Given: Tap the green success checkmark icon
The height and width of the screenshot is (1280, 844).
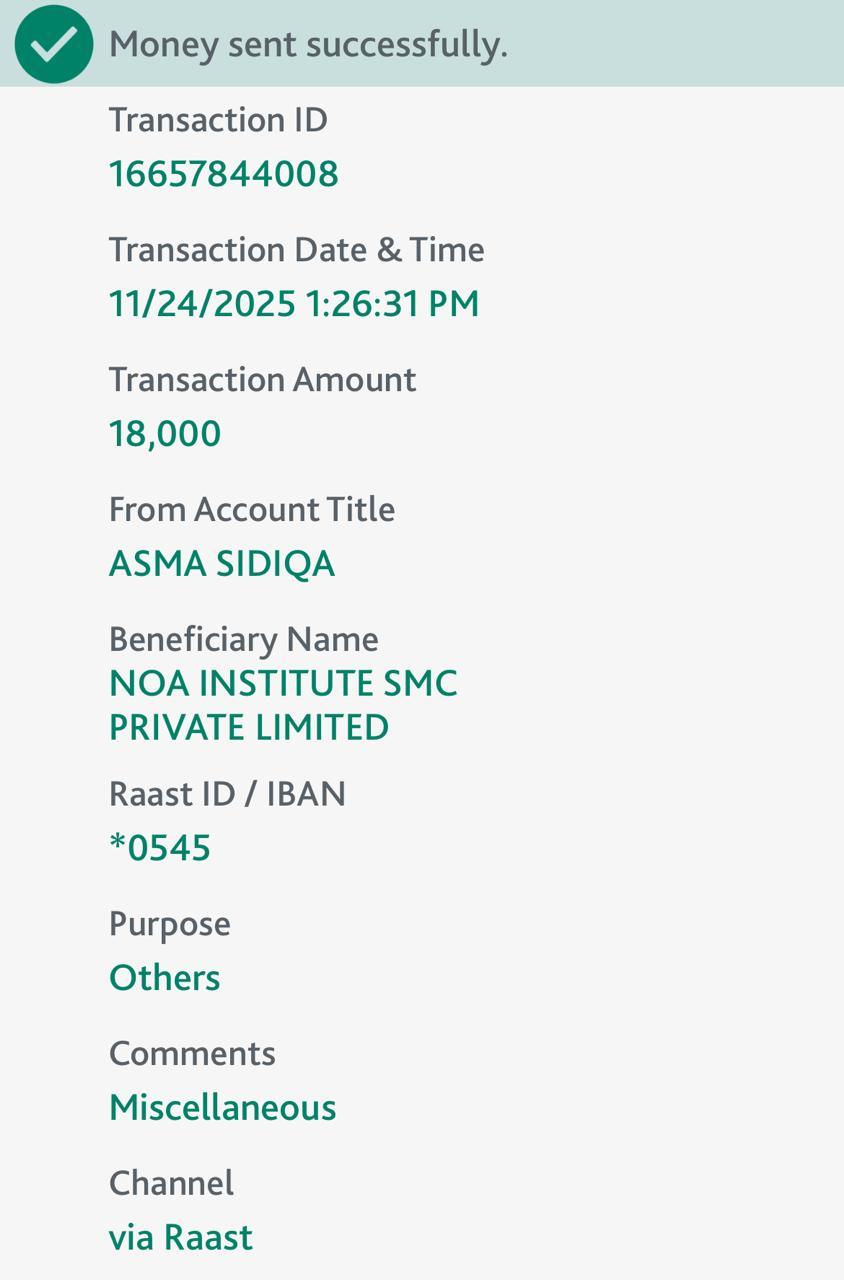Looking at the screenshot, I should pyautogui.click(x=54, y=44).
